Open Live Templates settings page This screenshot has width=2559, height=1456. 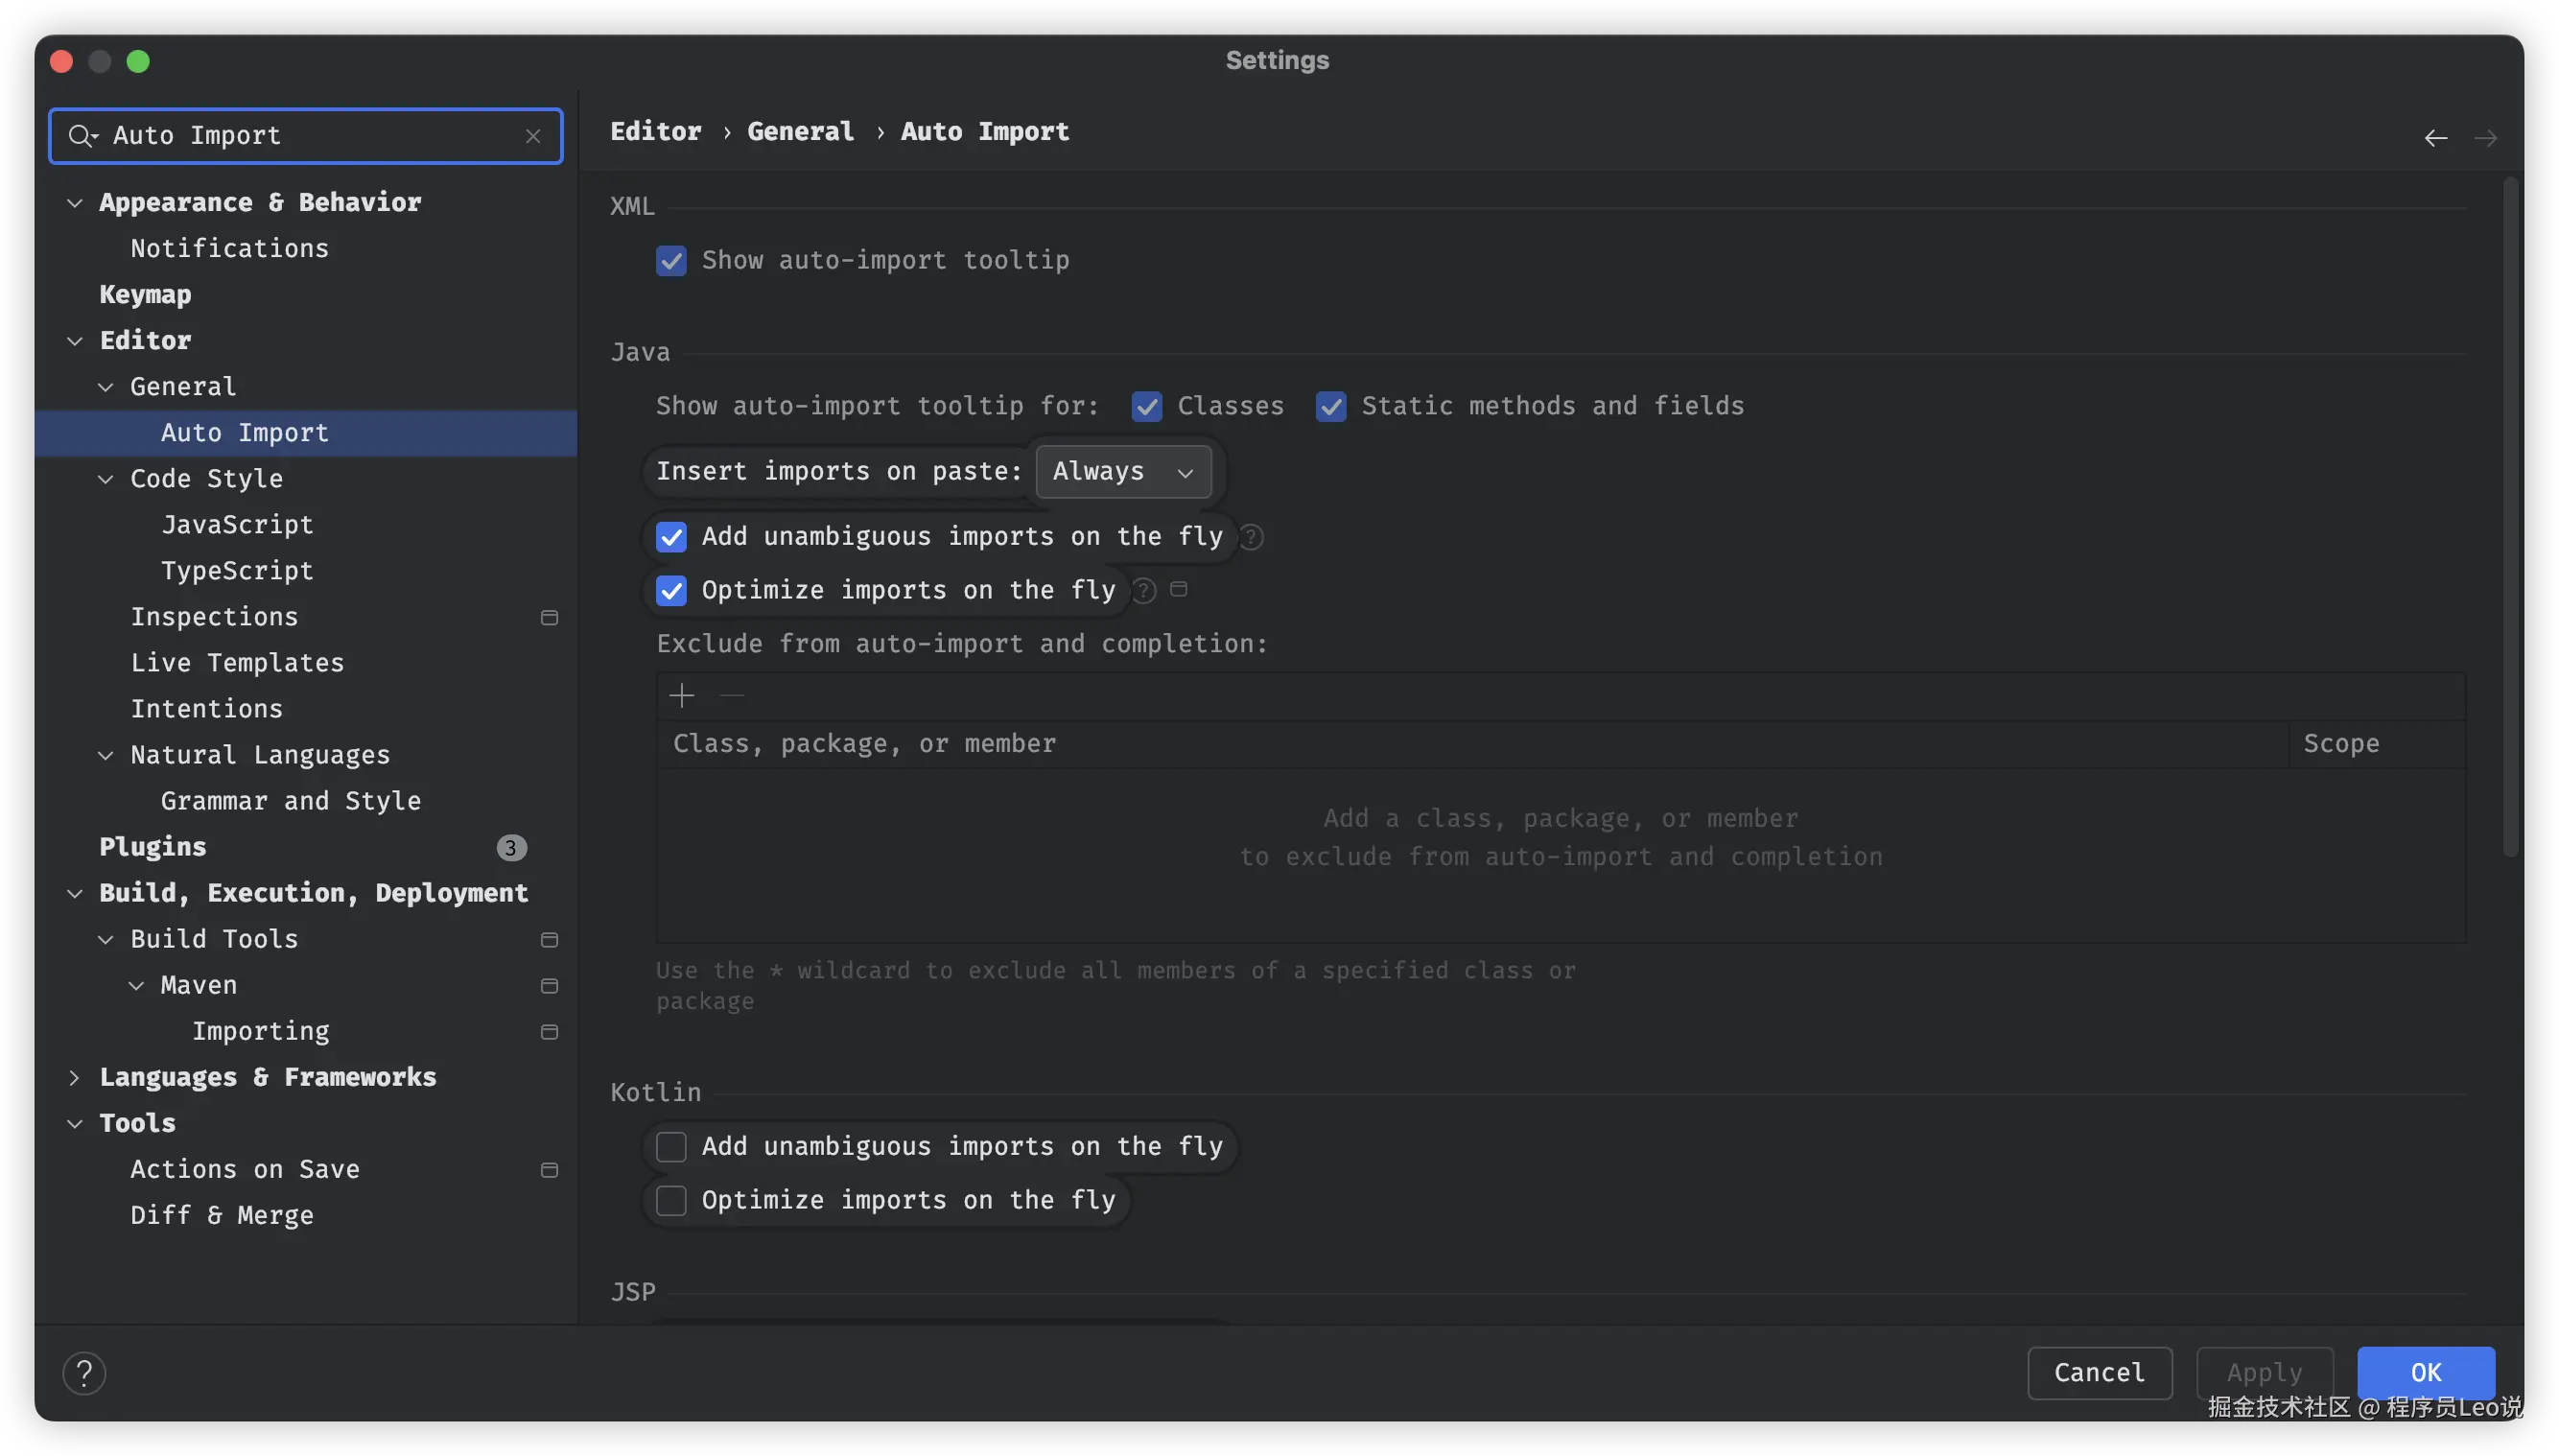tap(237, 662)
